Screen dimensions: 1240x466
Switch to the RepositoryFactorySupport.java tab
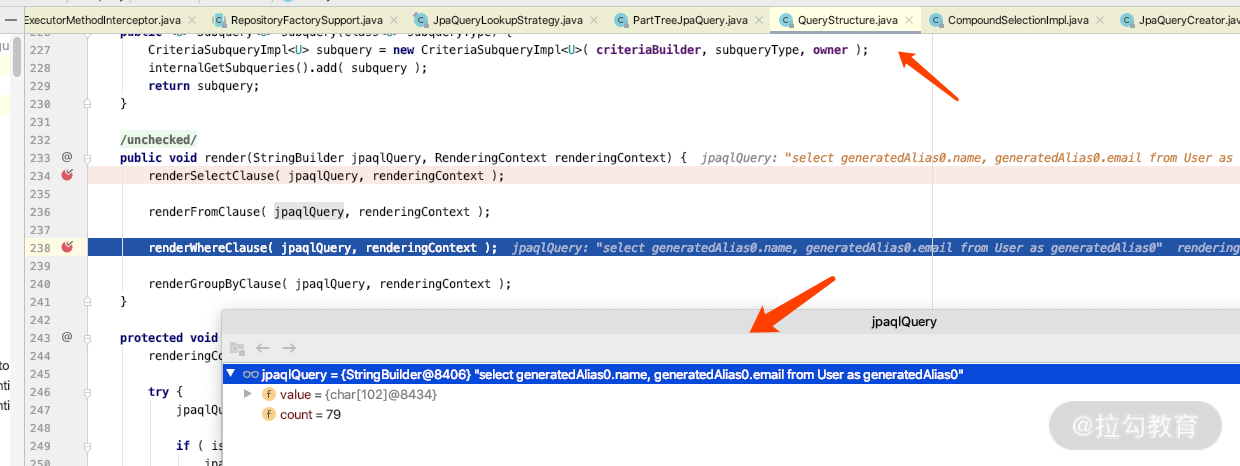[x=306, y=20]
